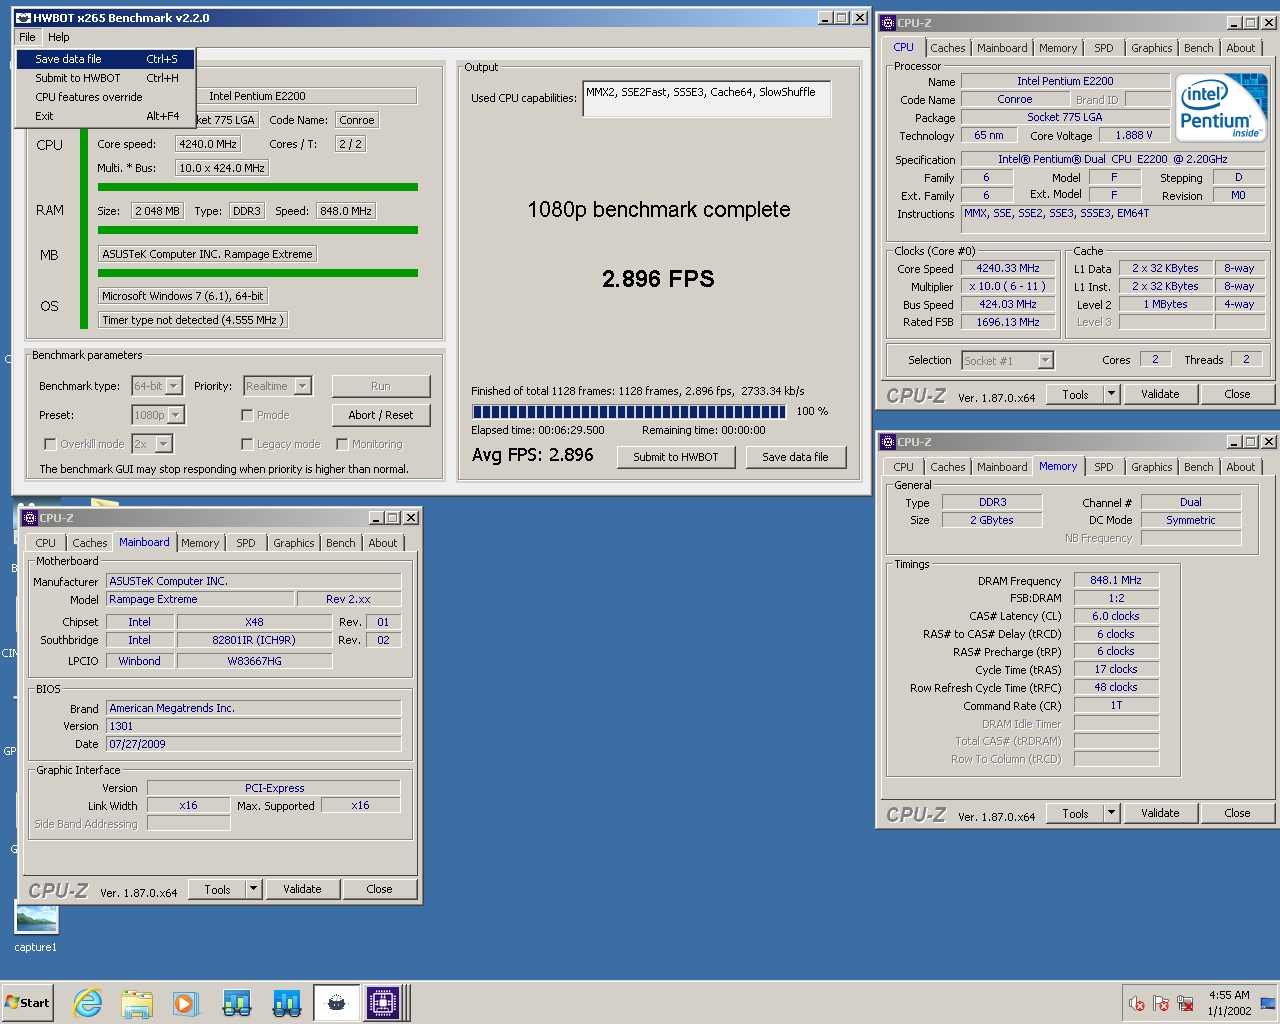Expand Tools arrow in CPU-Z CPU-tab window
The width and height of the screenshot is (1280, 1024).
point(1111,394)
